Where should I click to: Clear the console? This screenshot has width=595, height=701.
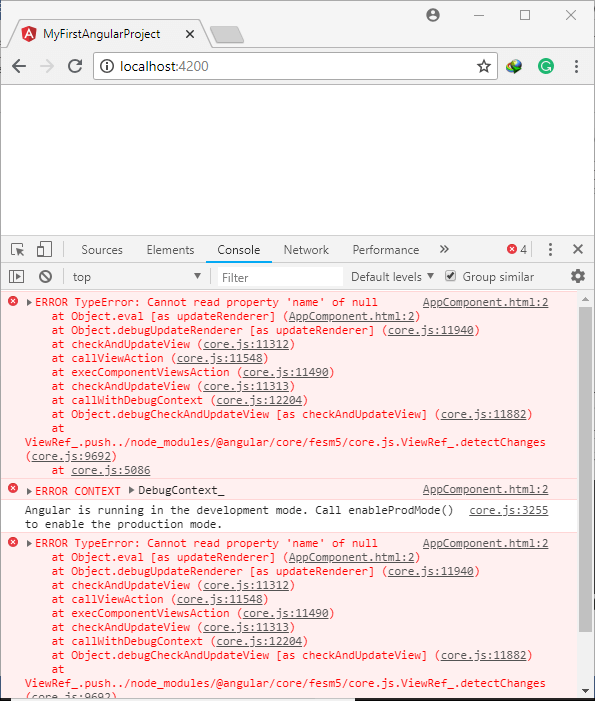pyautogui.click(x=45, y=277)
